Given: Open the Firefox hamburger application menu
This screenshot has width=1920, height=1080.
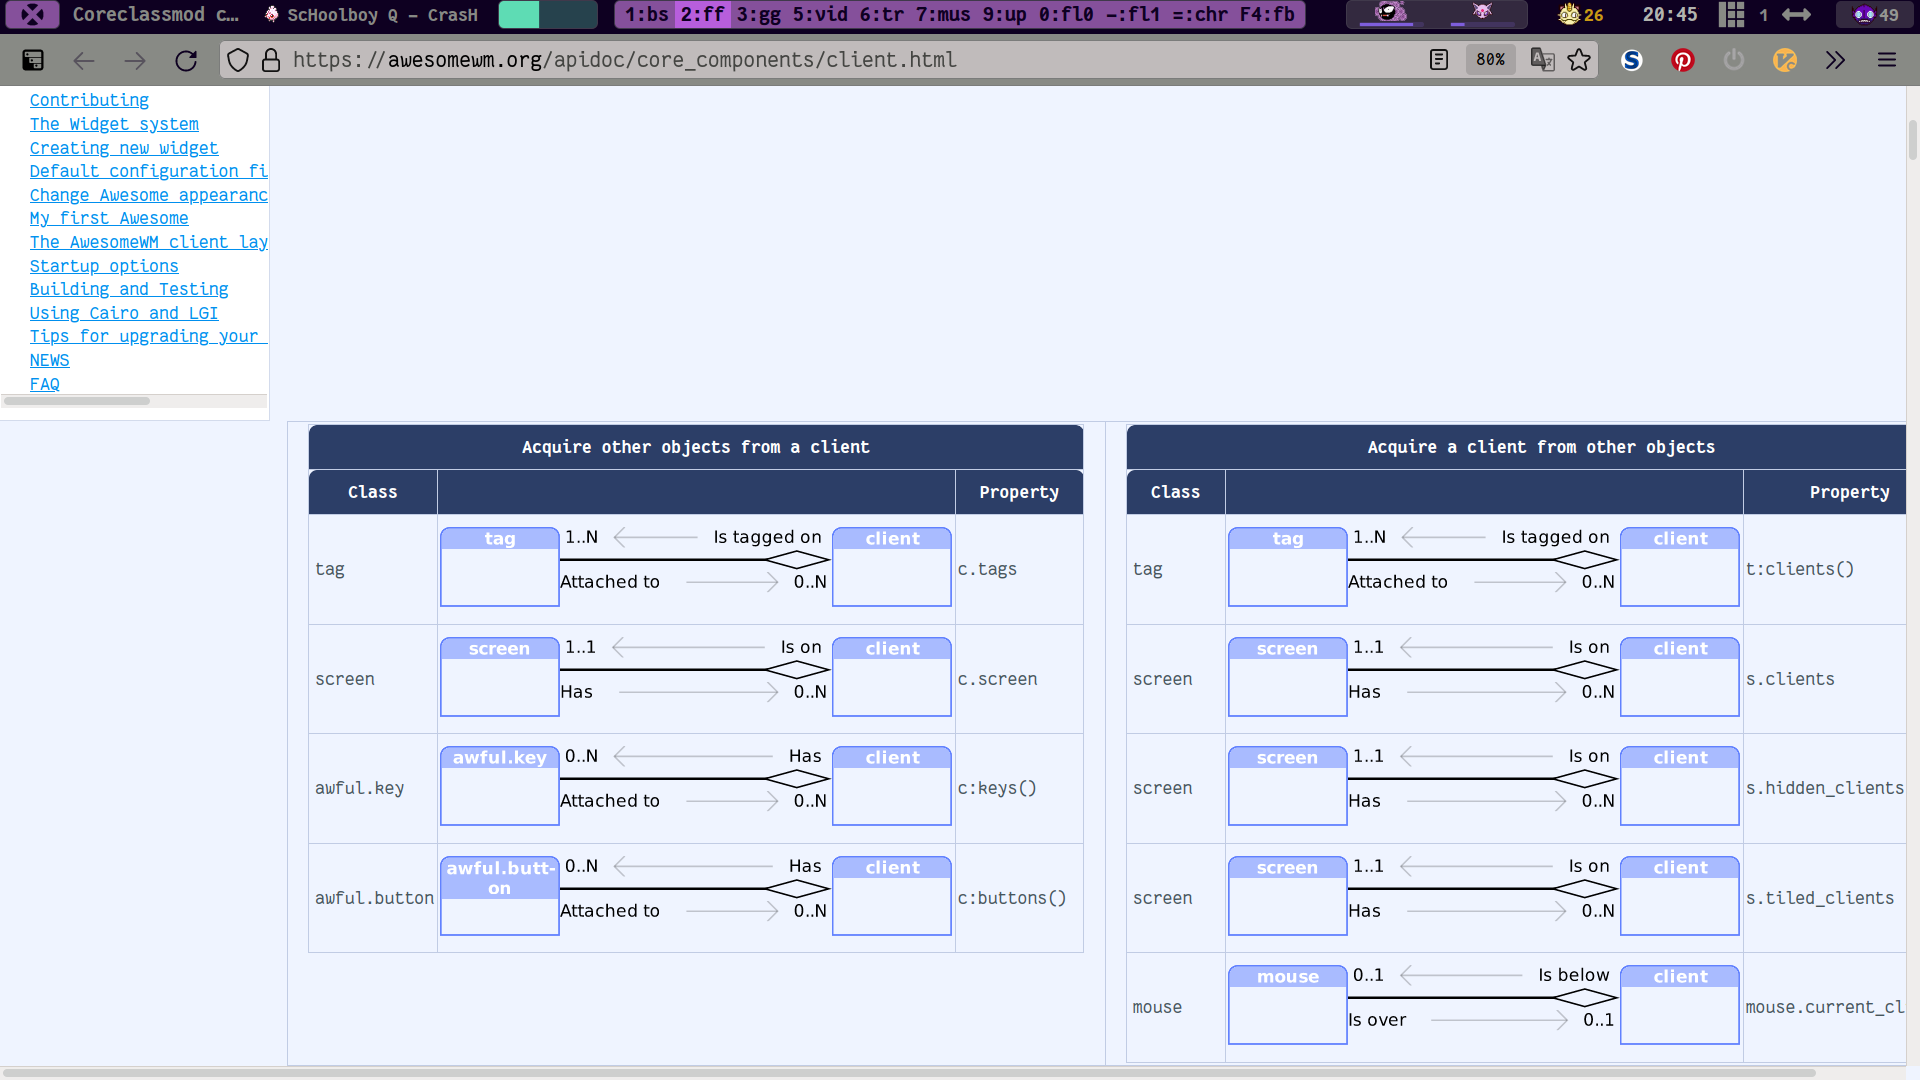Looking at the screenshot, I should pyautogui.click(x=1887, y=60).
